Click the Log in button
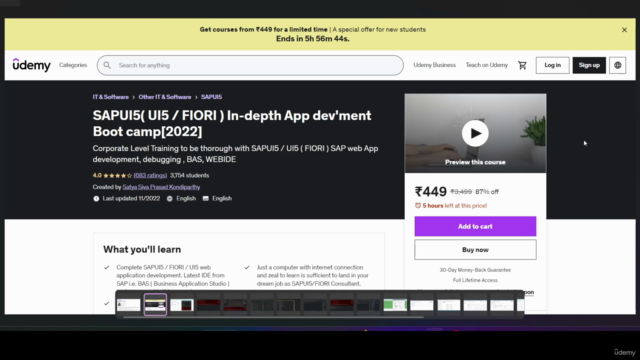640x360 pixels. [x=552, y=65]
